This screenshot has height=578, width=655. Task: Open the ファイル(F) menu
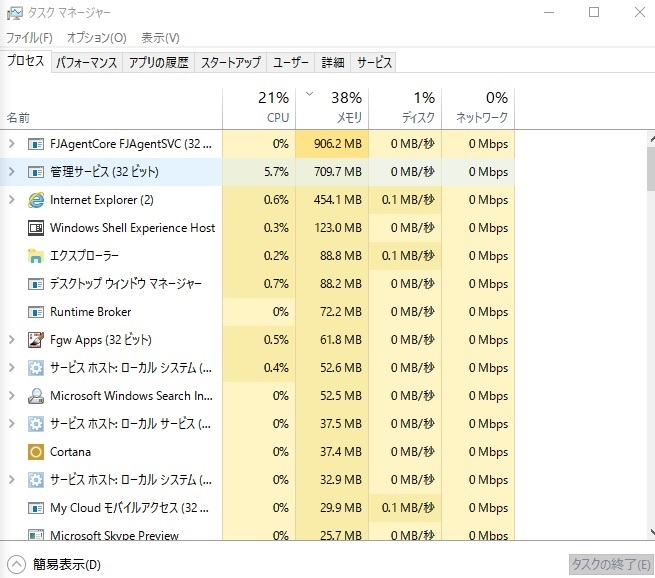pos(29,38)
